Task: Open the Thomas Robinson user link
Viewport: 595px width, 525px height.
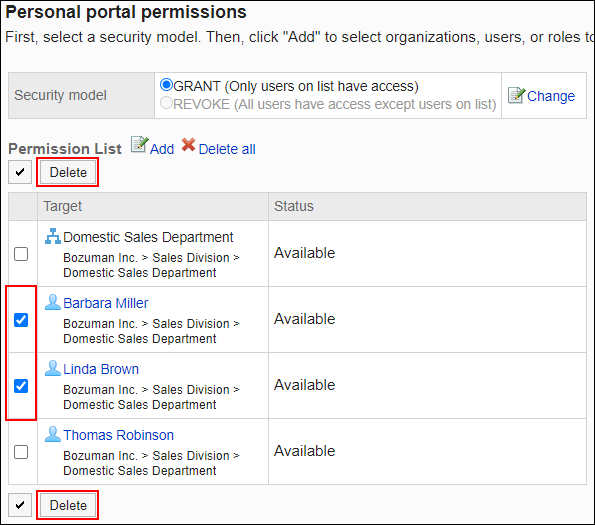Action: 118,435
